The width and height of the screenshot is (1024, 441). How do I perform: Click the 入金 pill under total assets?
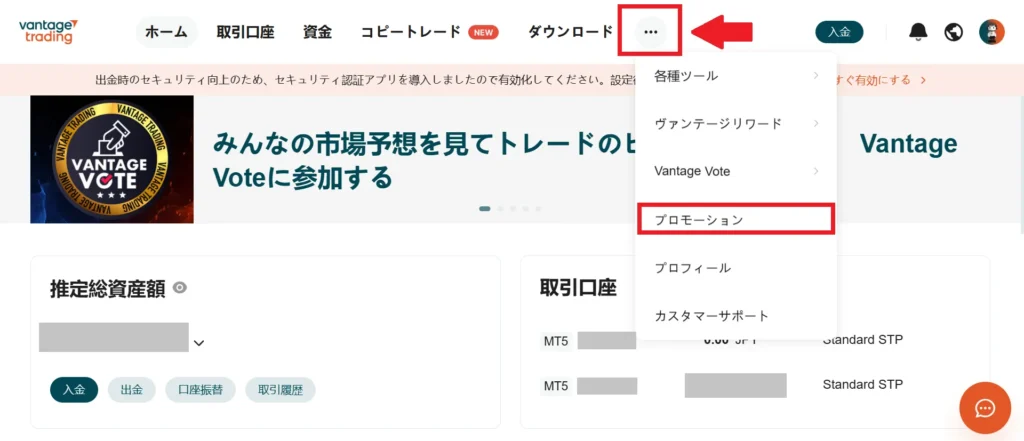(x=74, y=389)
